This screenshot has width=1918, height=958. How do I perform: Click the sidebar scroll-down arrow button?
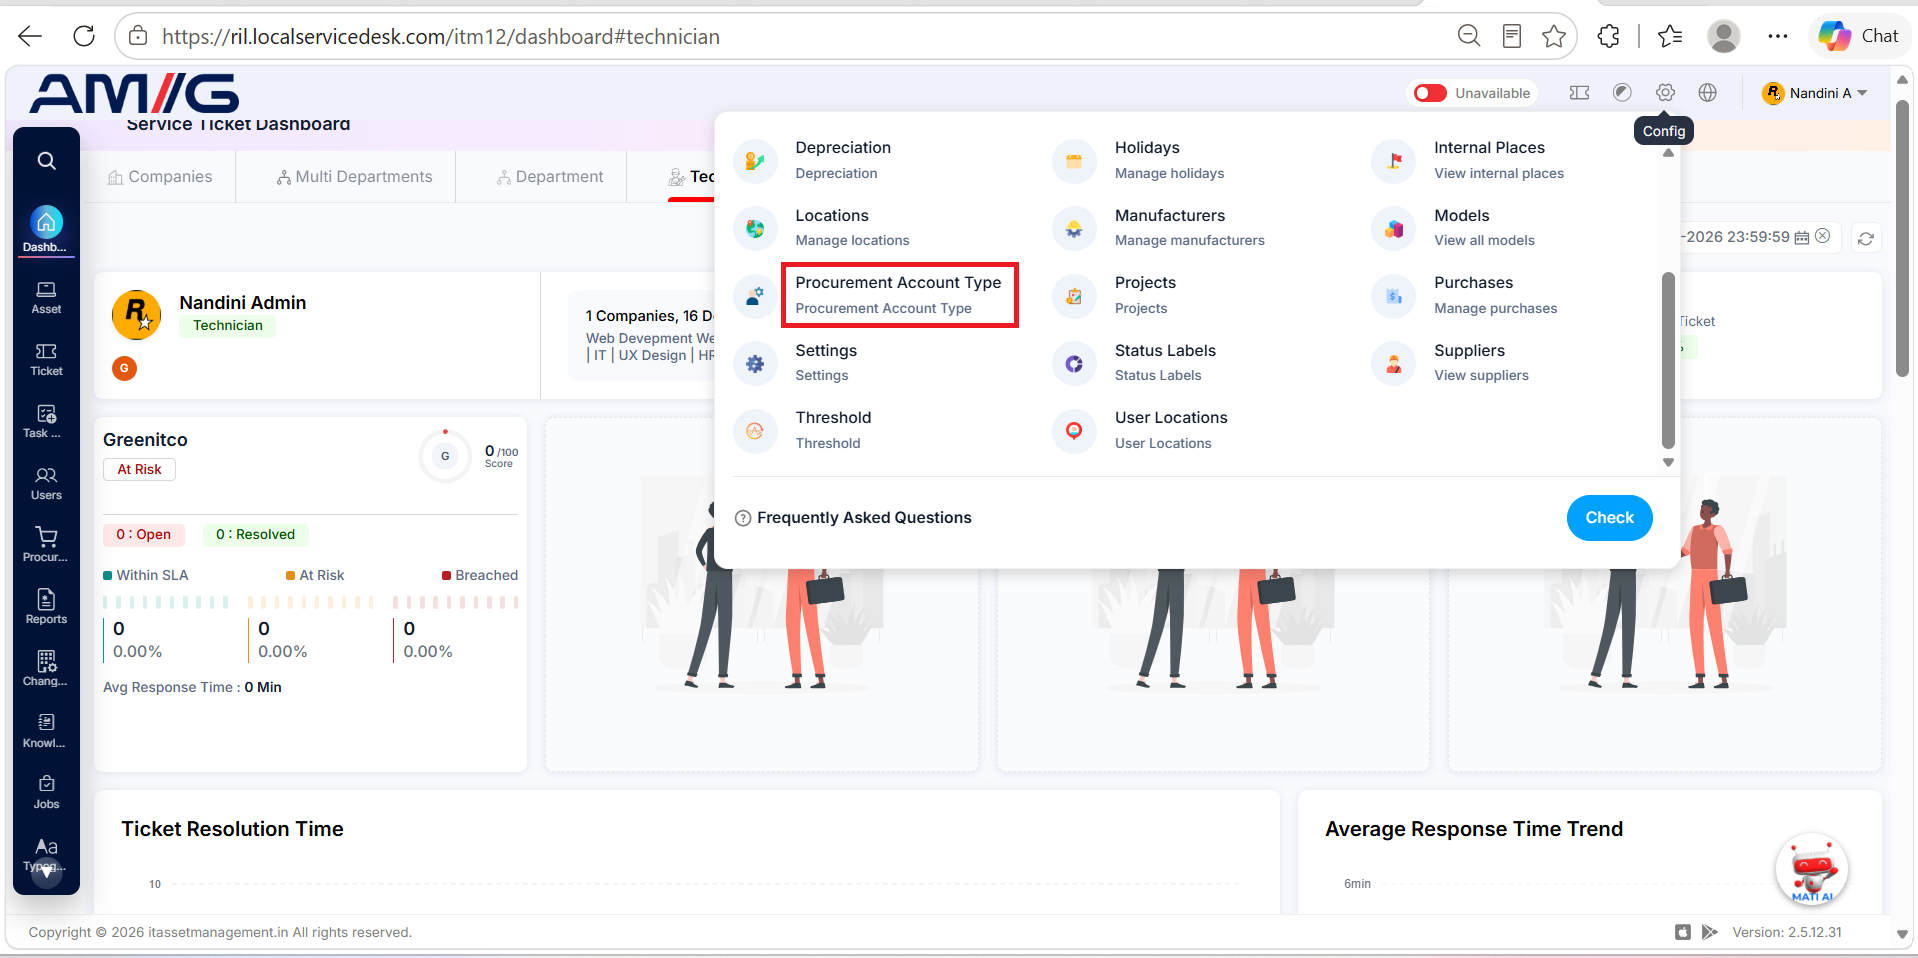(x=46, y=871)
